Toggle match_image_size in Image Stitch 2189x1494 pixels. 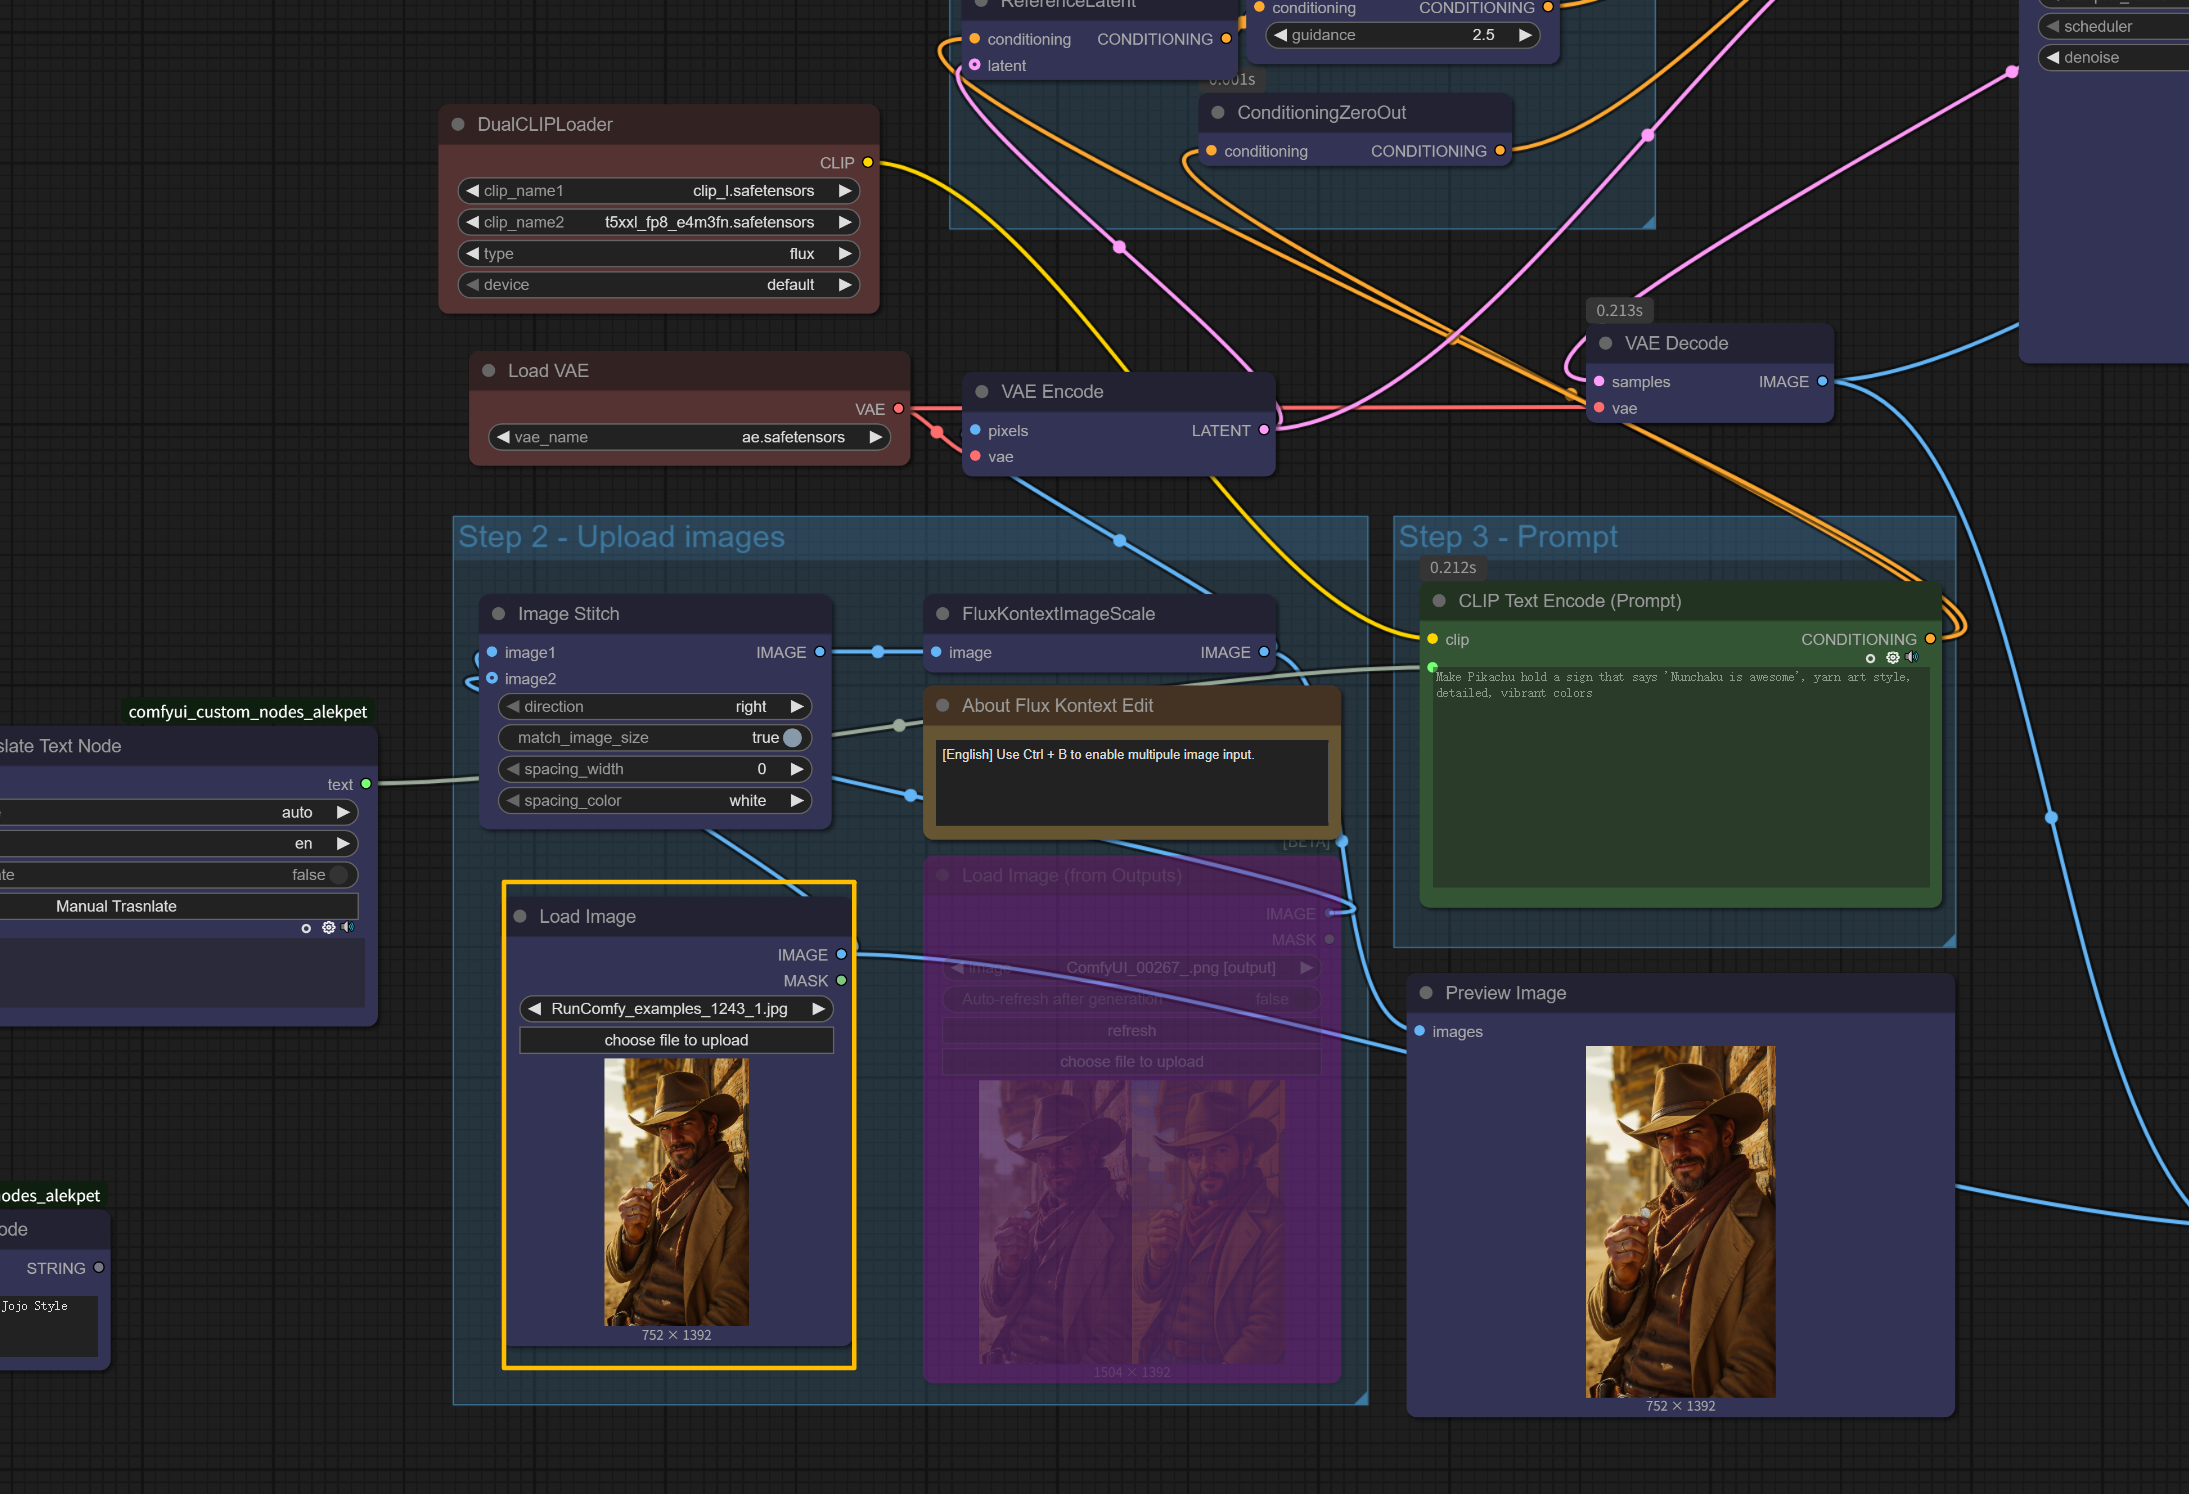click(655, 738)
